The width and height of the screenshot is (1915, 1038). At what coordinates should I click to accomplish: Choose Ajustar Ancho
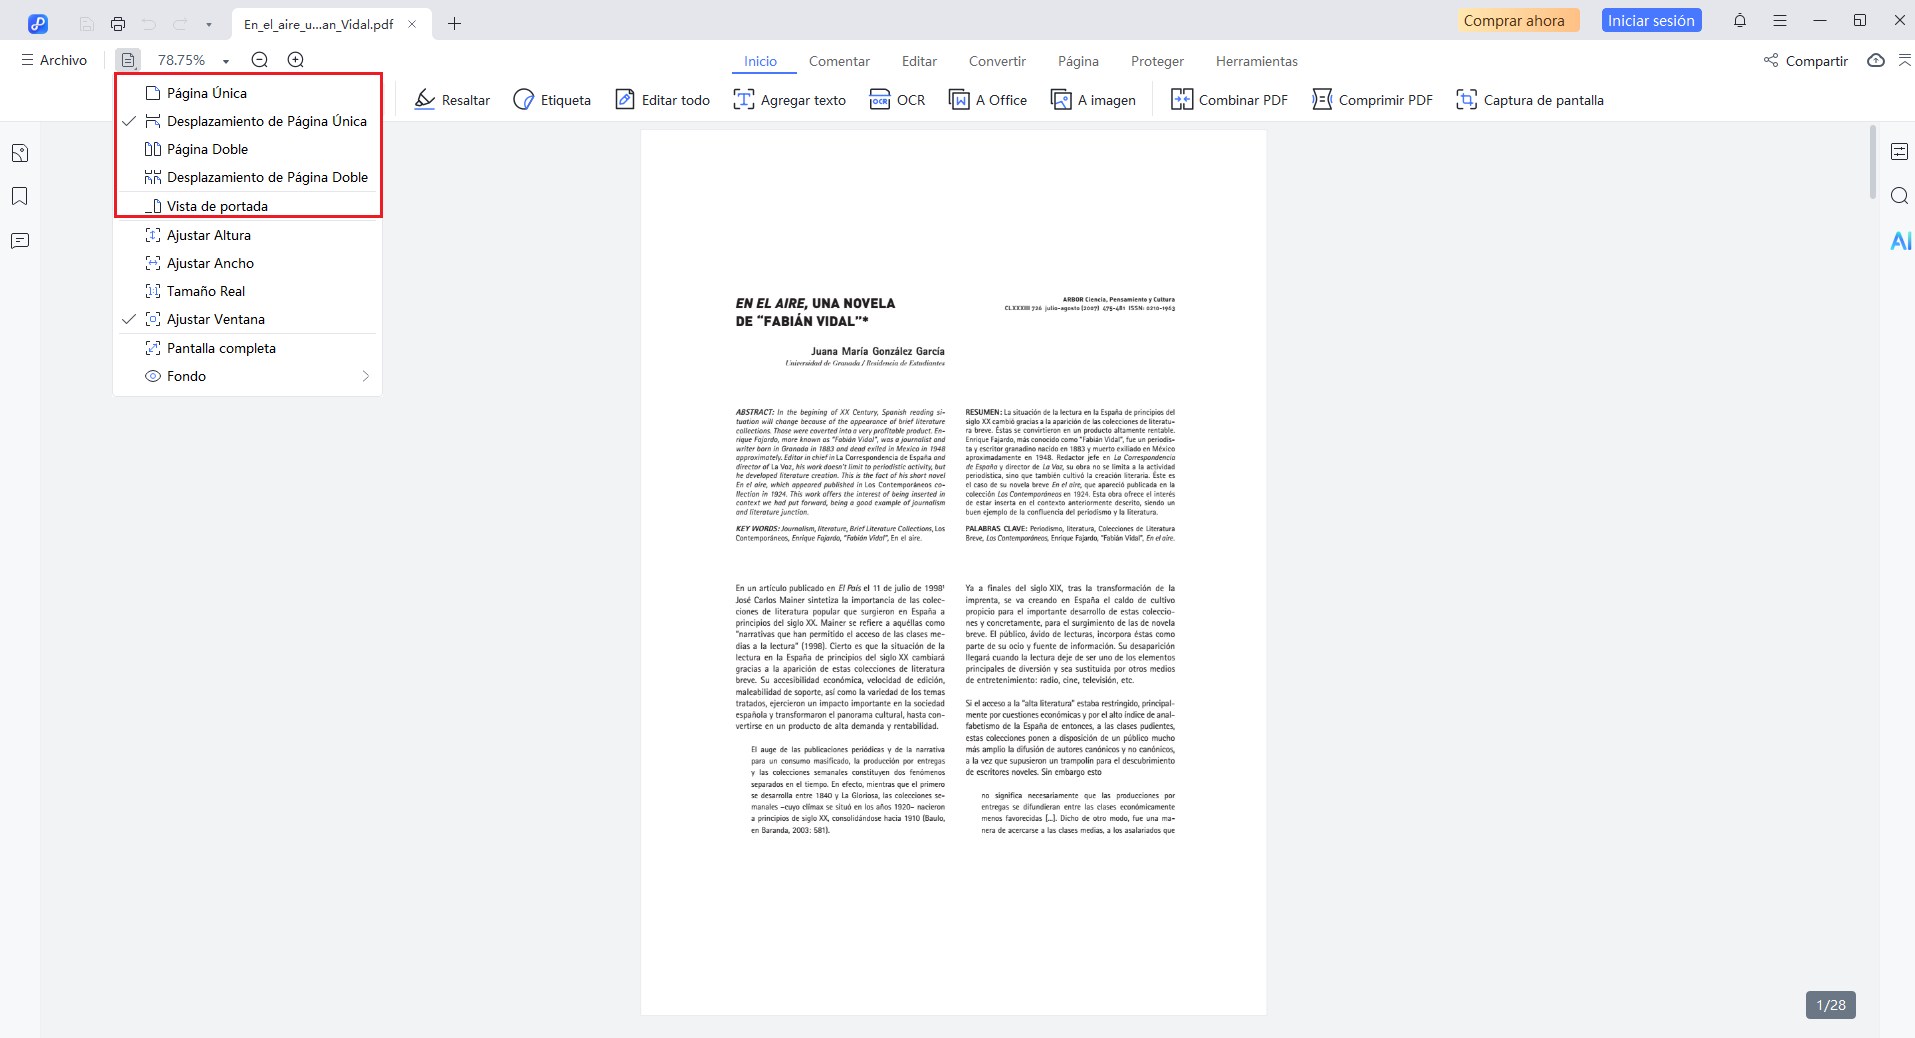(248, 263)
